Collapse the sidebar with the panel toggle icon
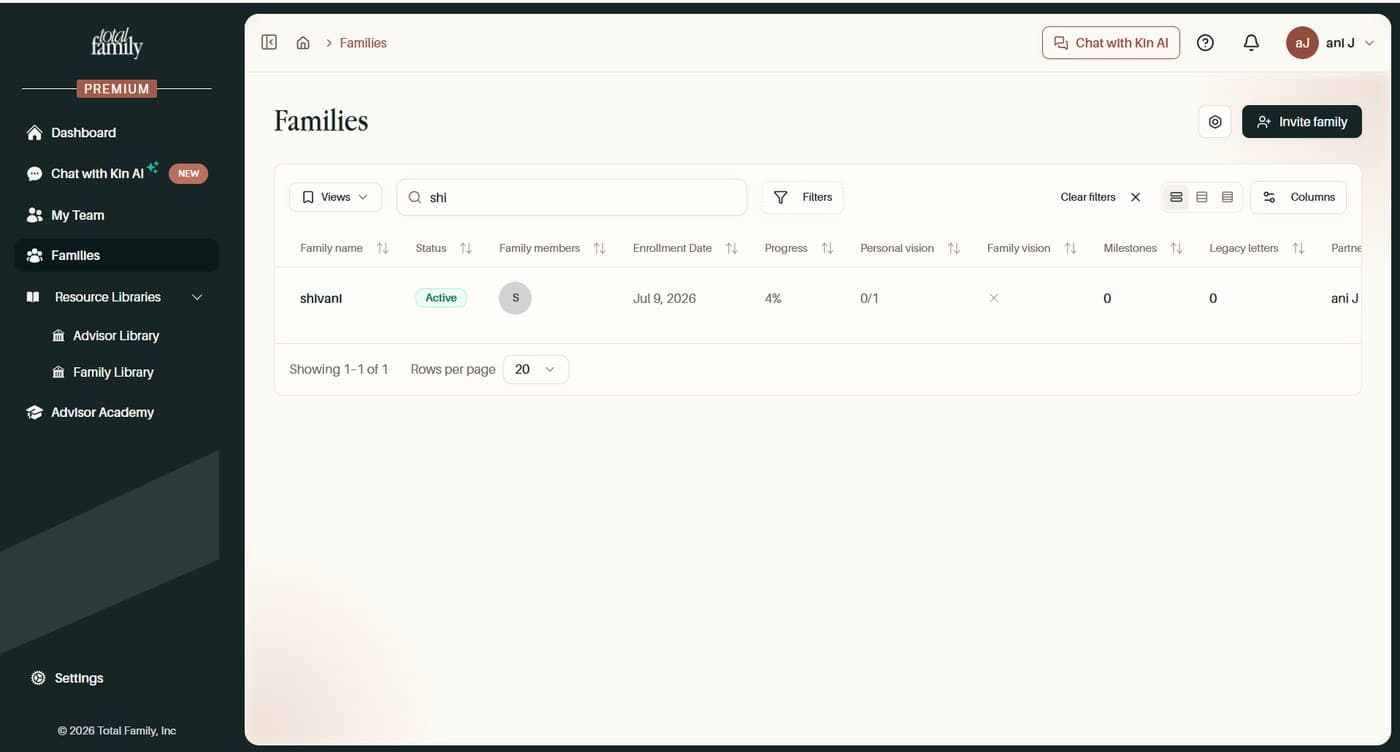The height and width of the screenshot is (752, 1400). (x=269, y=42)
